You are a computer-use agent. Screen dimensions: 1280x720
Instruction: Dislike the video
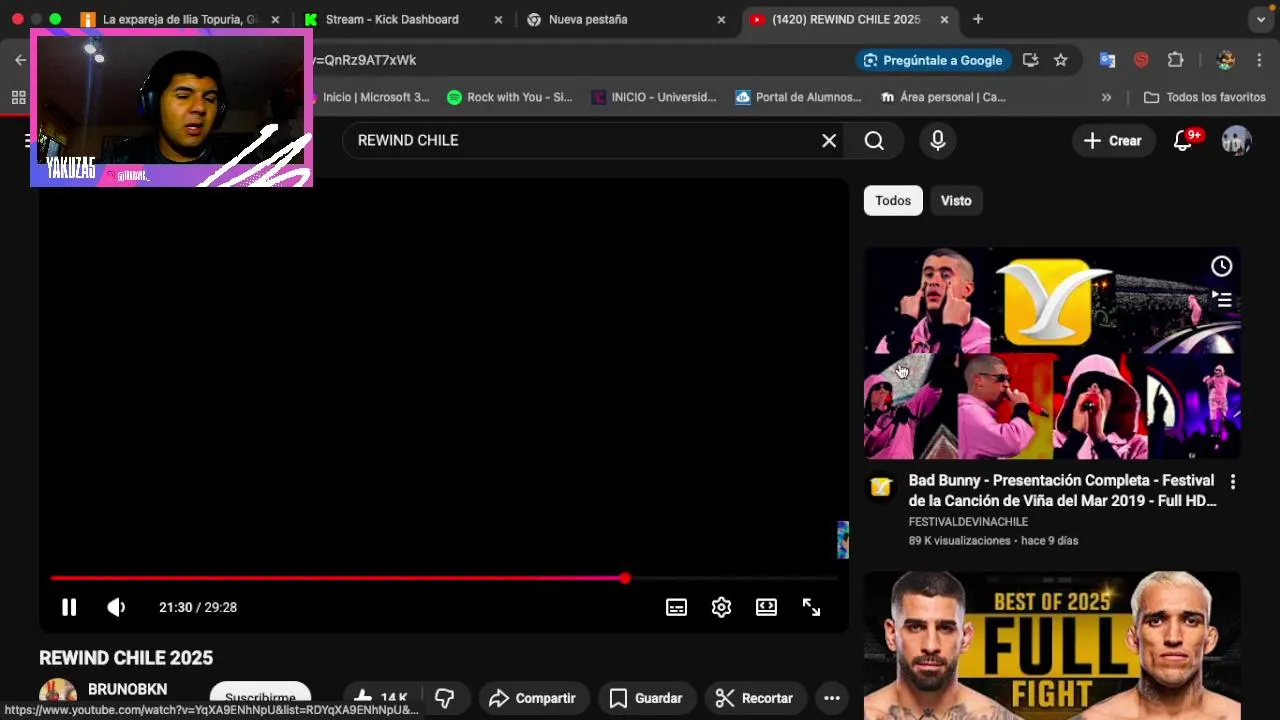[x=445, y=698]
